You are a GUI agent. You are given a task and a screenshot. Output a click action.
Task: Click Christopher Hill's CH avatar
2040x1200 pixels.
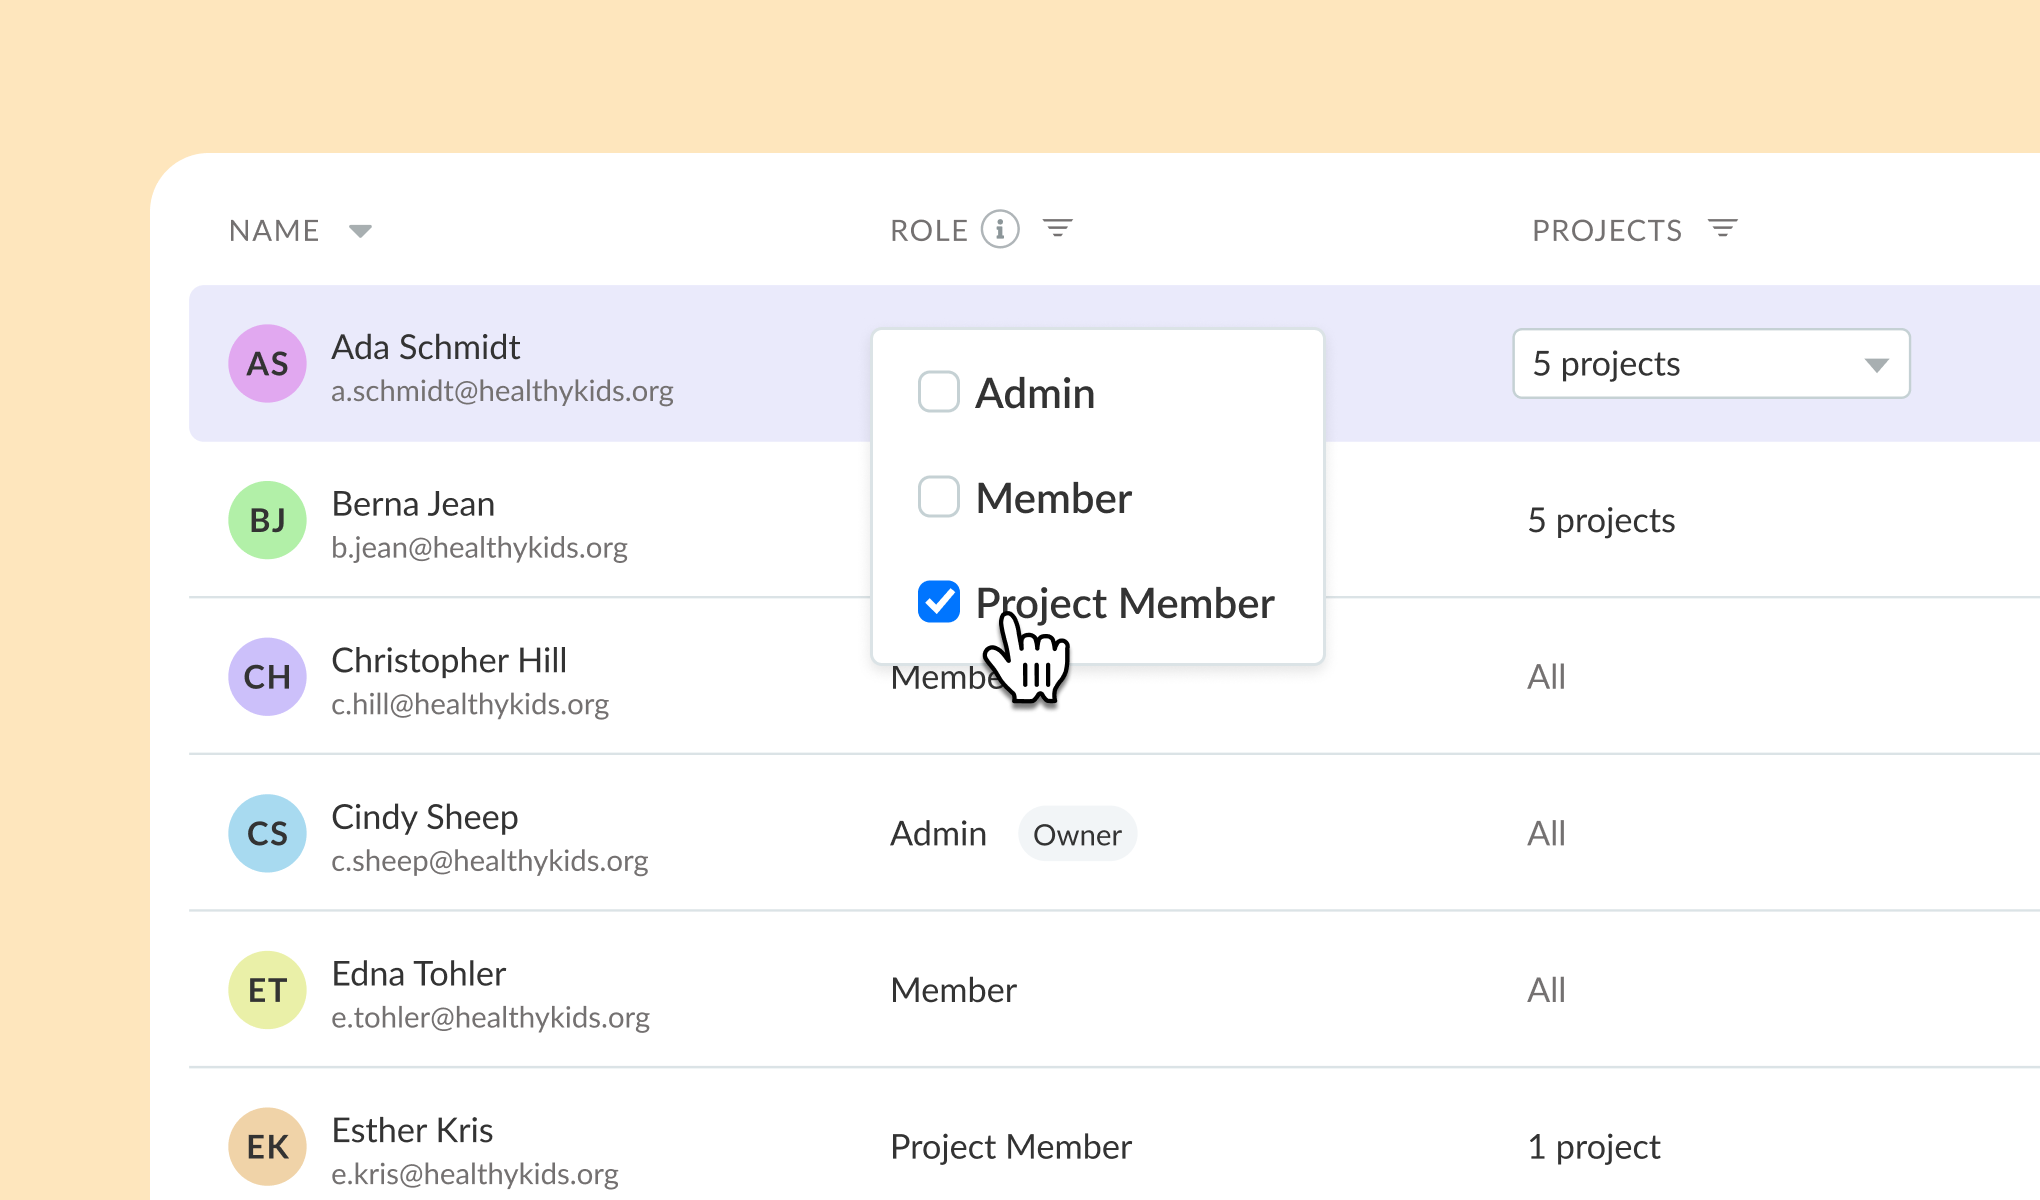click(x=267, y=677)
